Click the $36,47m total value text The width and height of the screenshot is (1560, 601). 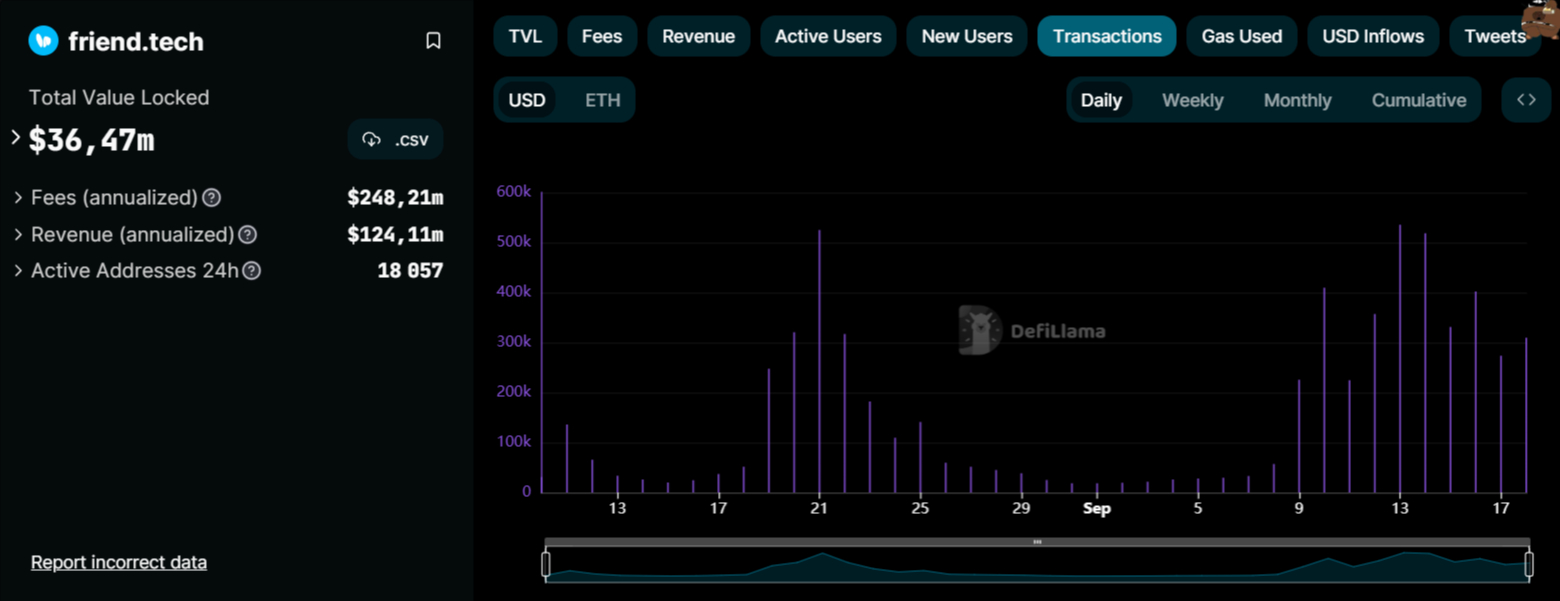91,140
